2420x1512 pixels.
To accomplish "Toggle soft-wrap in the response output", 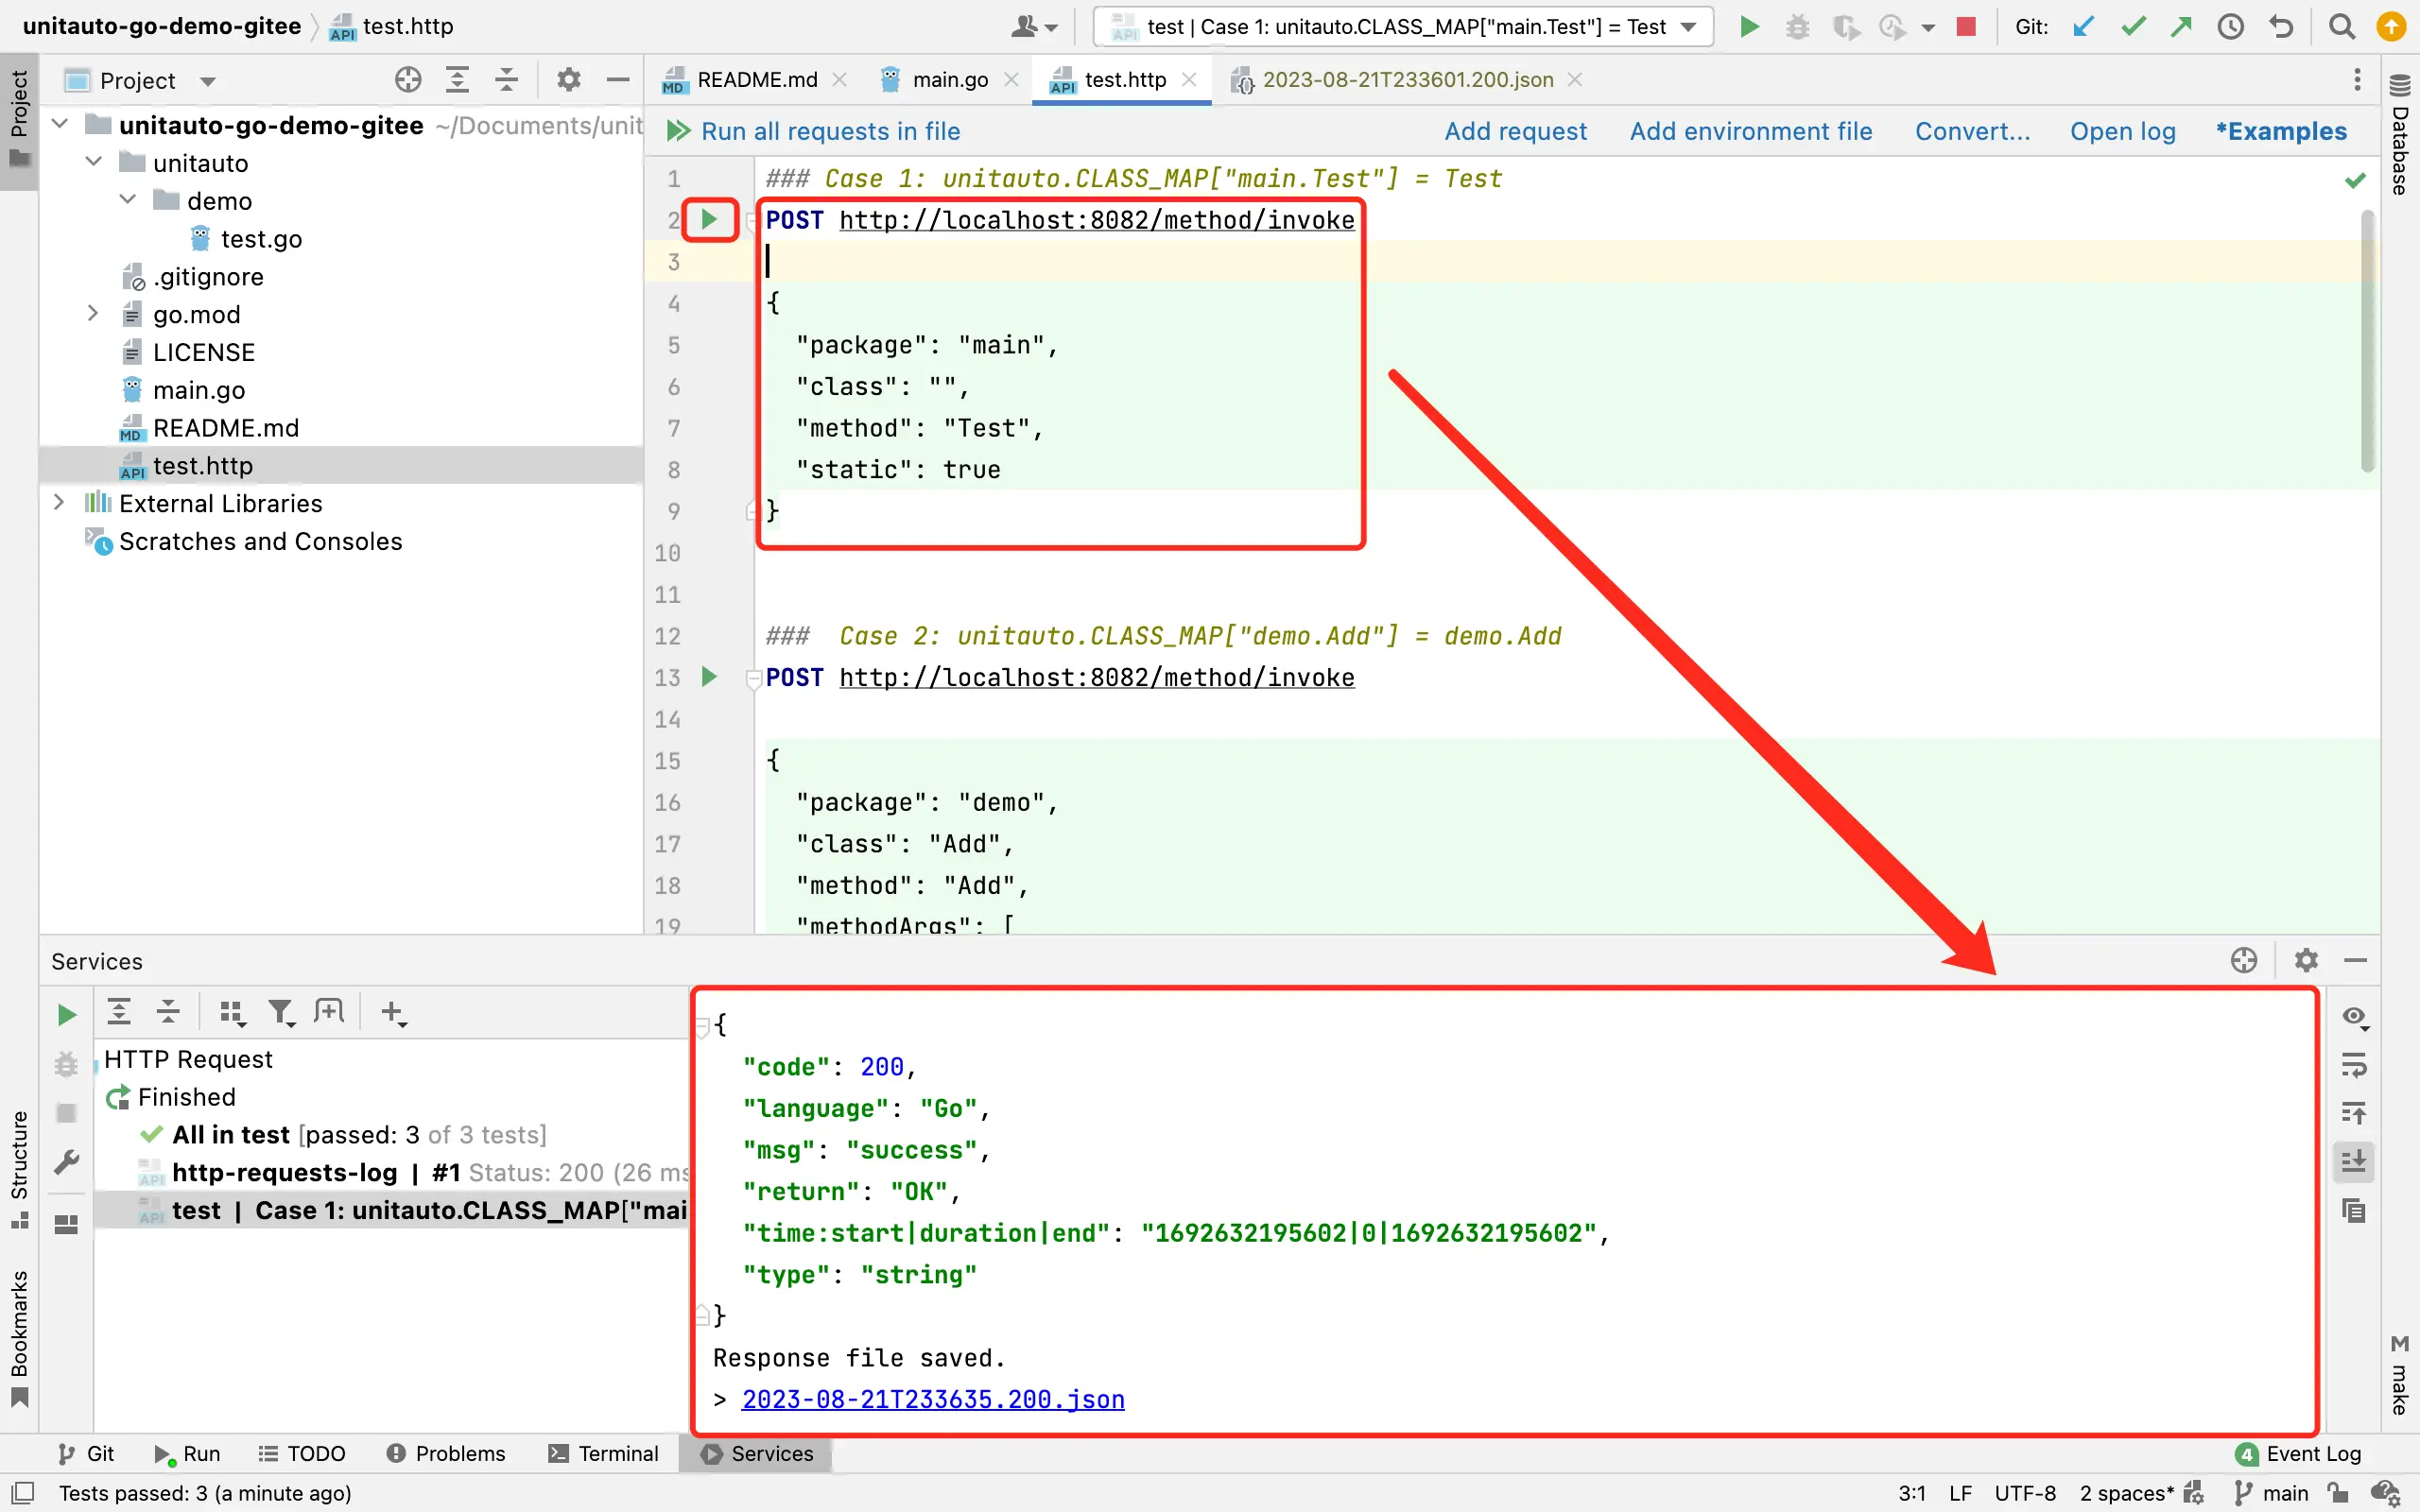I will coord(2353,1064).
